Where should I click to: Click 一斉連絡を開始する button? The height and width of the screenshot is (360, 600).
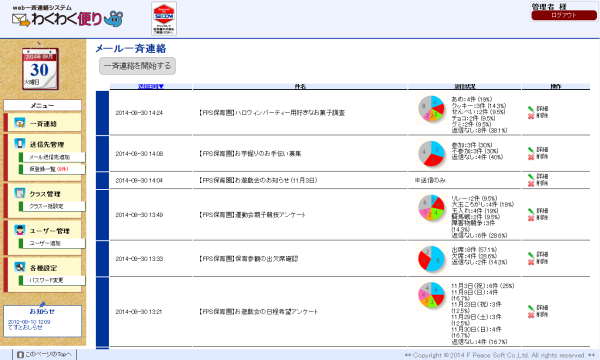pos(137,66)
